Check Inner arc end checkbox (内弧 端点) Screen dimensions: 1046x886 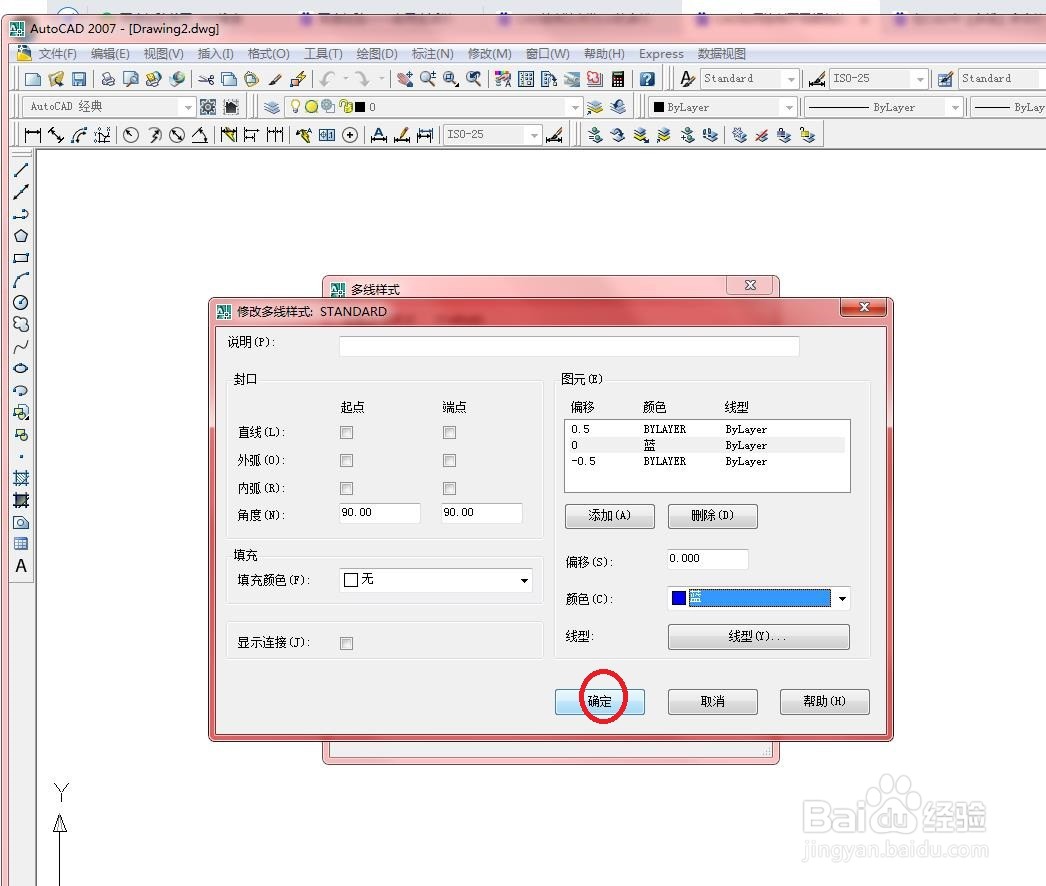tap(449, 488)
